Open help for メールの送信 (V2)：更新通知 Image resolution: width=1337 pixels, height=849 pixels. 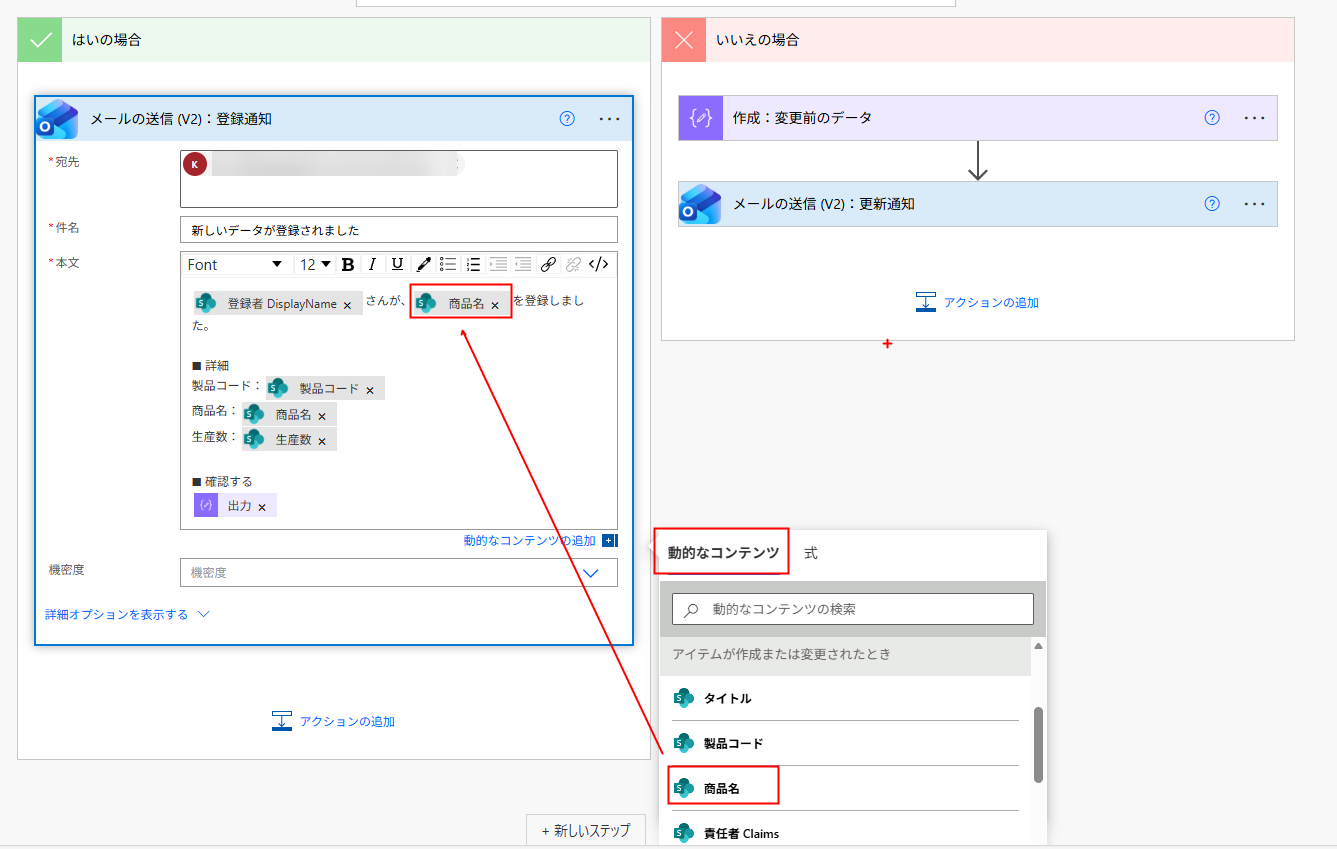(x=1212, y=204)
